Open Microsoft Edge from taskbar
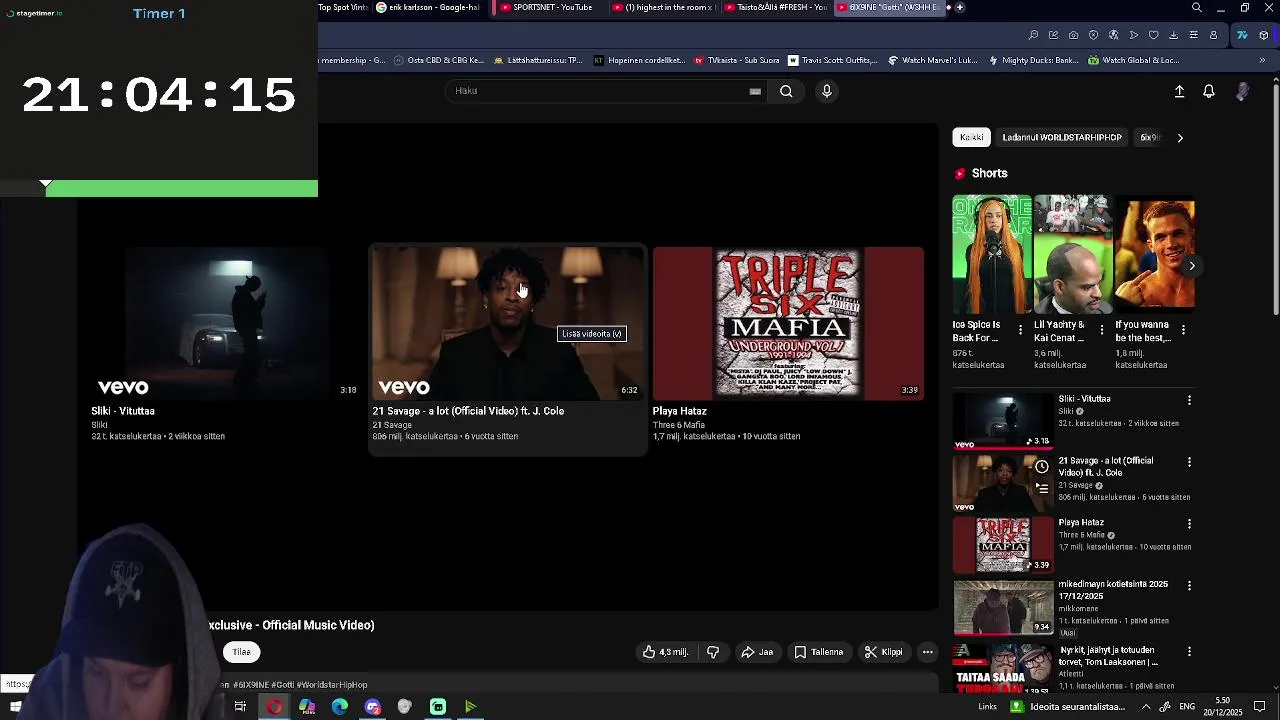 coord(340,707)
